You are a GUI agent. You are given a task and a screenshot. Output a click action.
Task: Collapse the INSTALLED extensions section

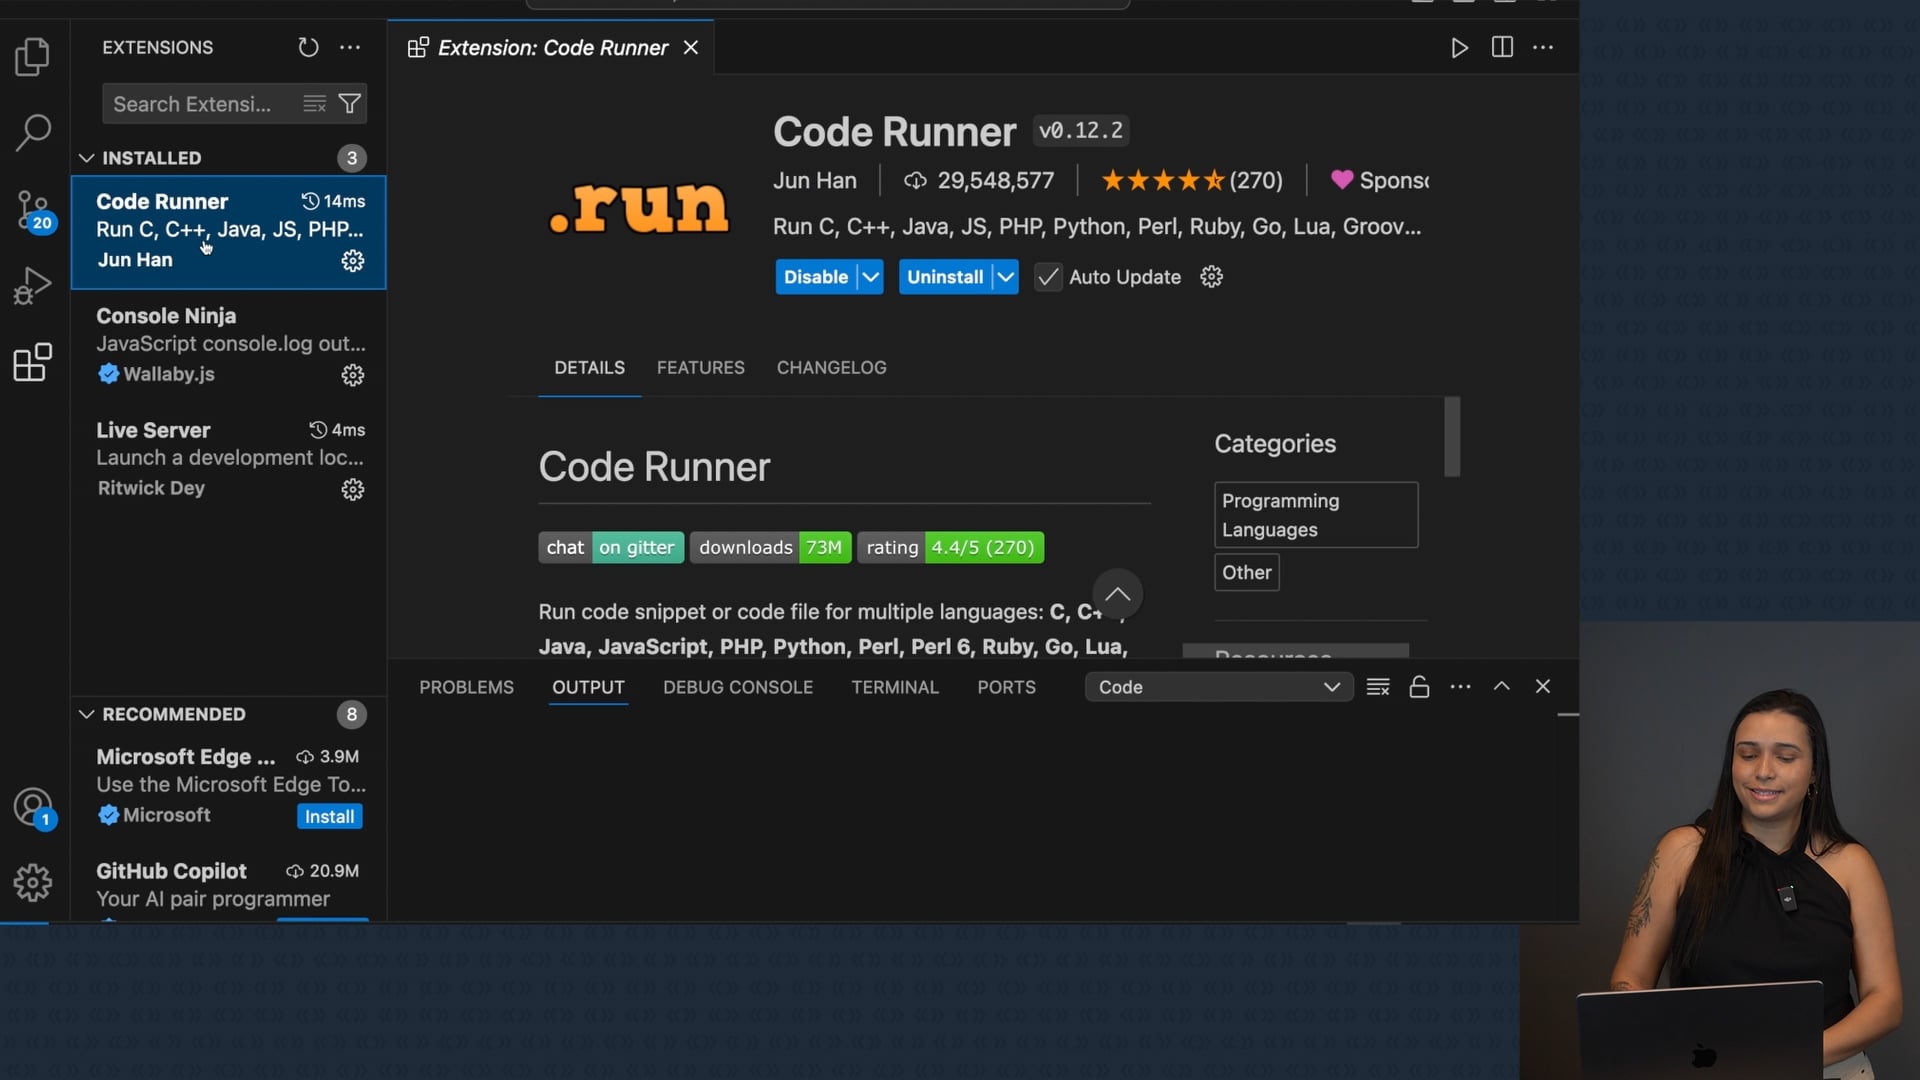click(x=87, y=158)
